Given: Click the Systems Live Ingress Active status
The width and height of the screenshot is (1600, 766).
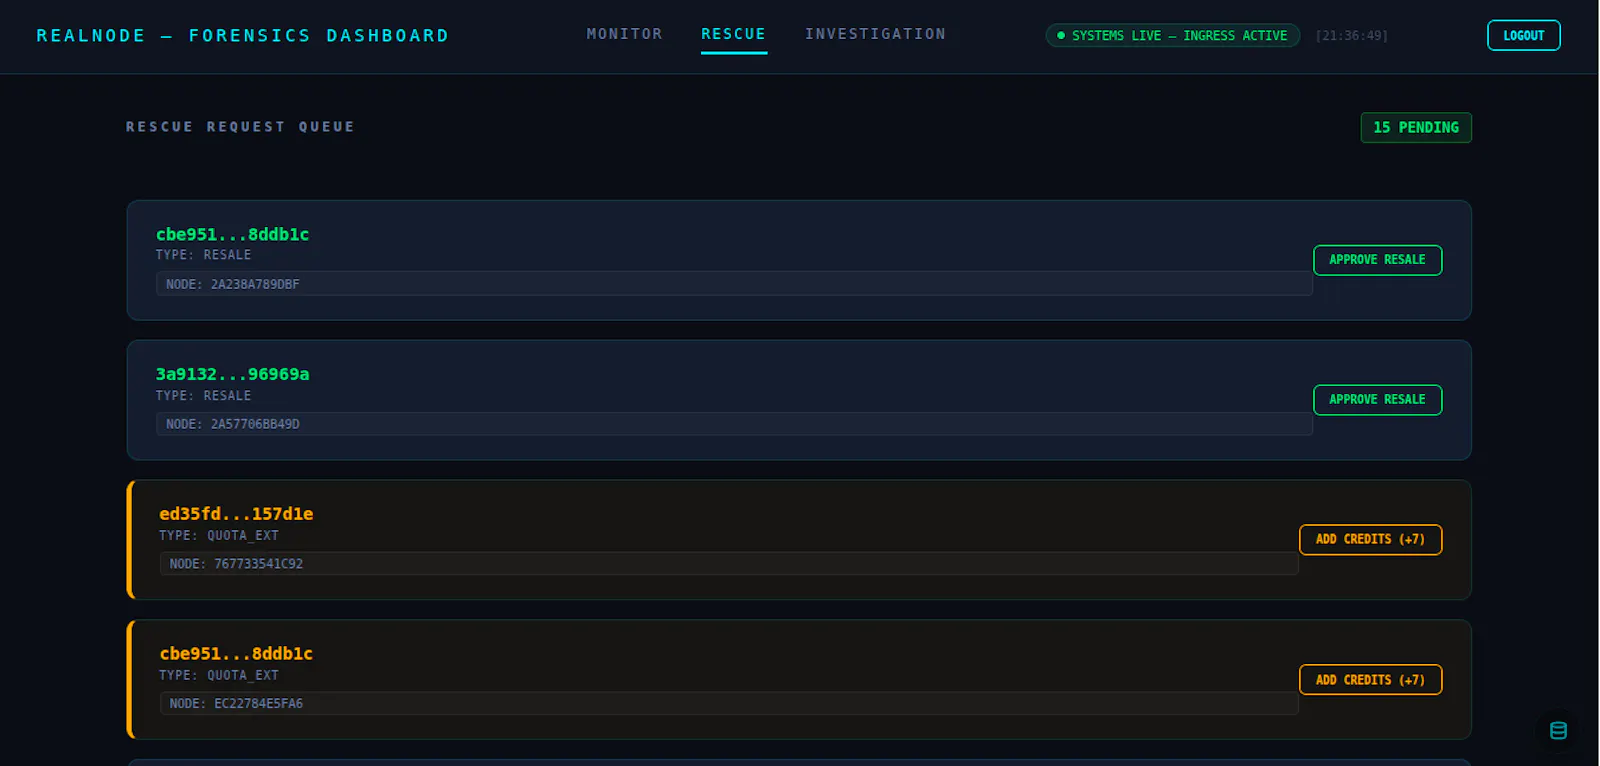Looking at the screenshot, I should point(1172,35).
